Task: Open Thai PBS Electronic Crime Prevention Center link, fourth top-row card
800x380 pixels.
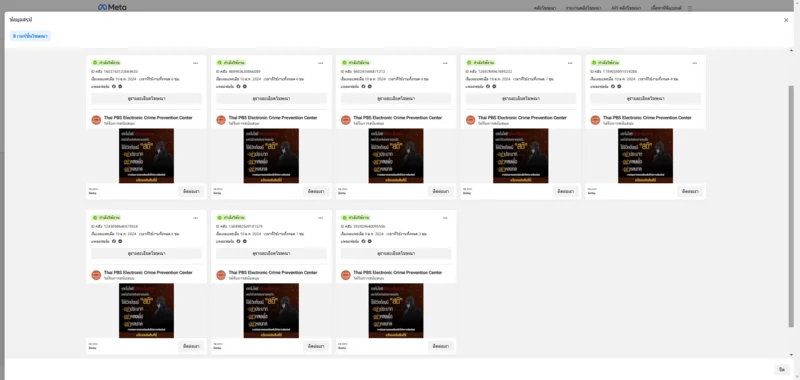Action: pos(522,118)
